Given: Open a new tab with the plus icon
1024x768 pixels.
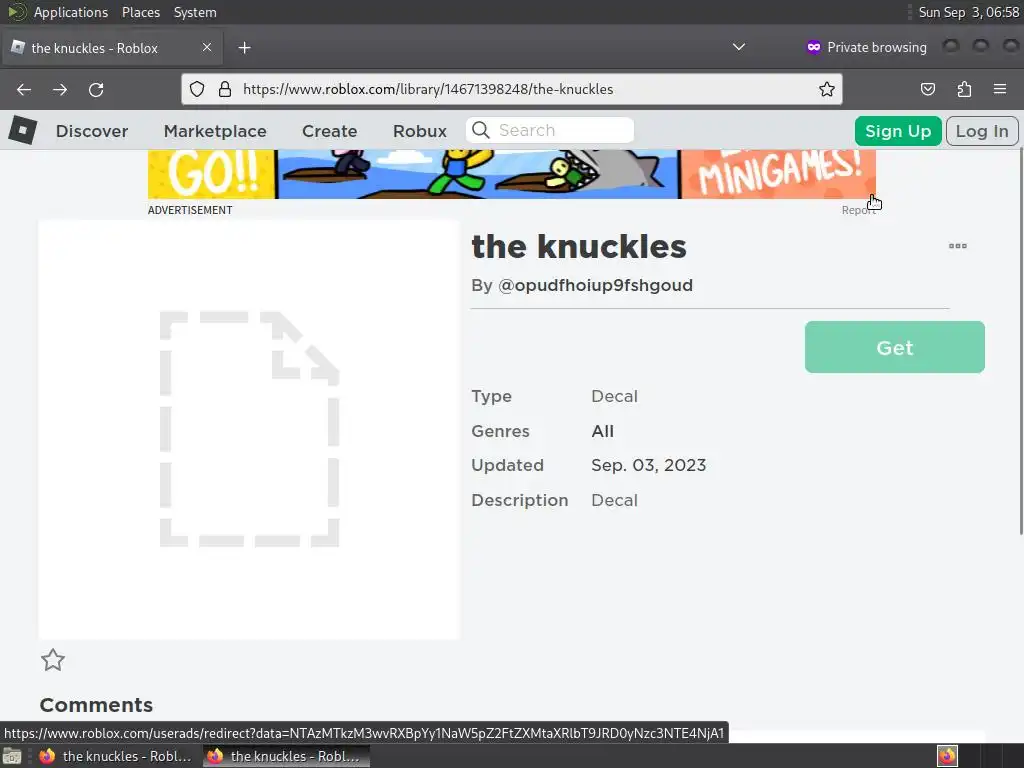Looking at the screenshot, I should [x=244, y=48].
